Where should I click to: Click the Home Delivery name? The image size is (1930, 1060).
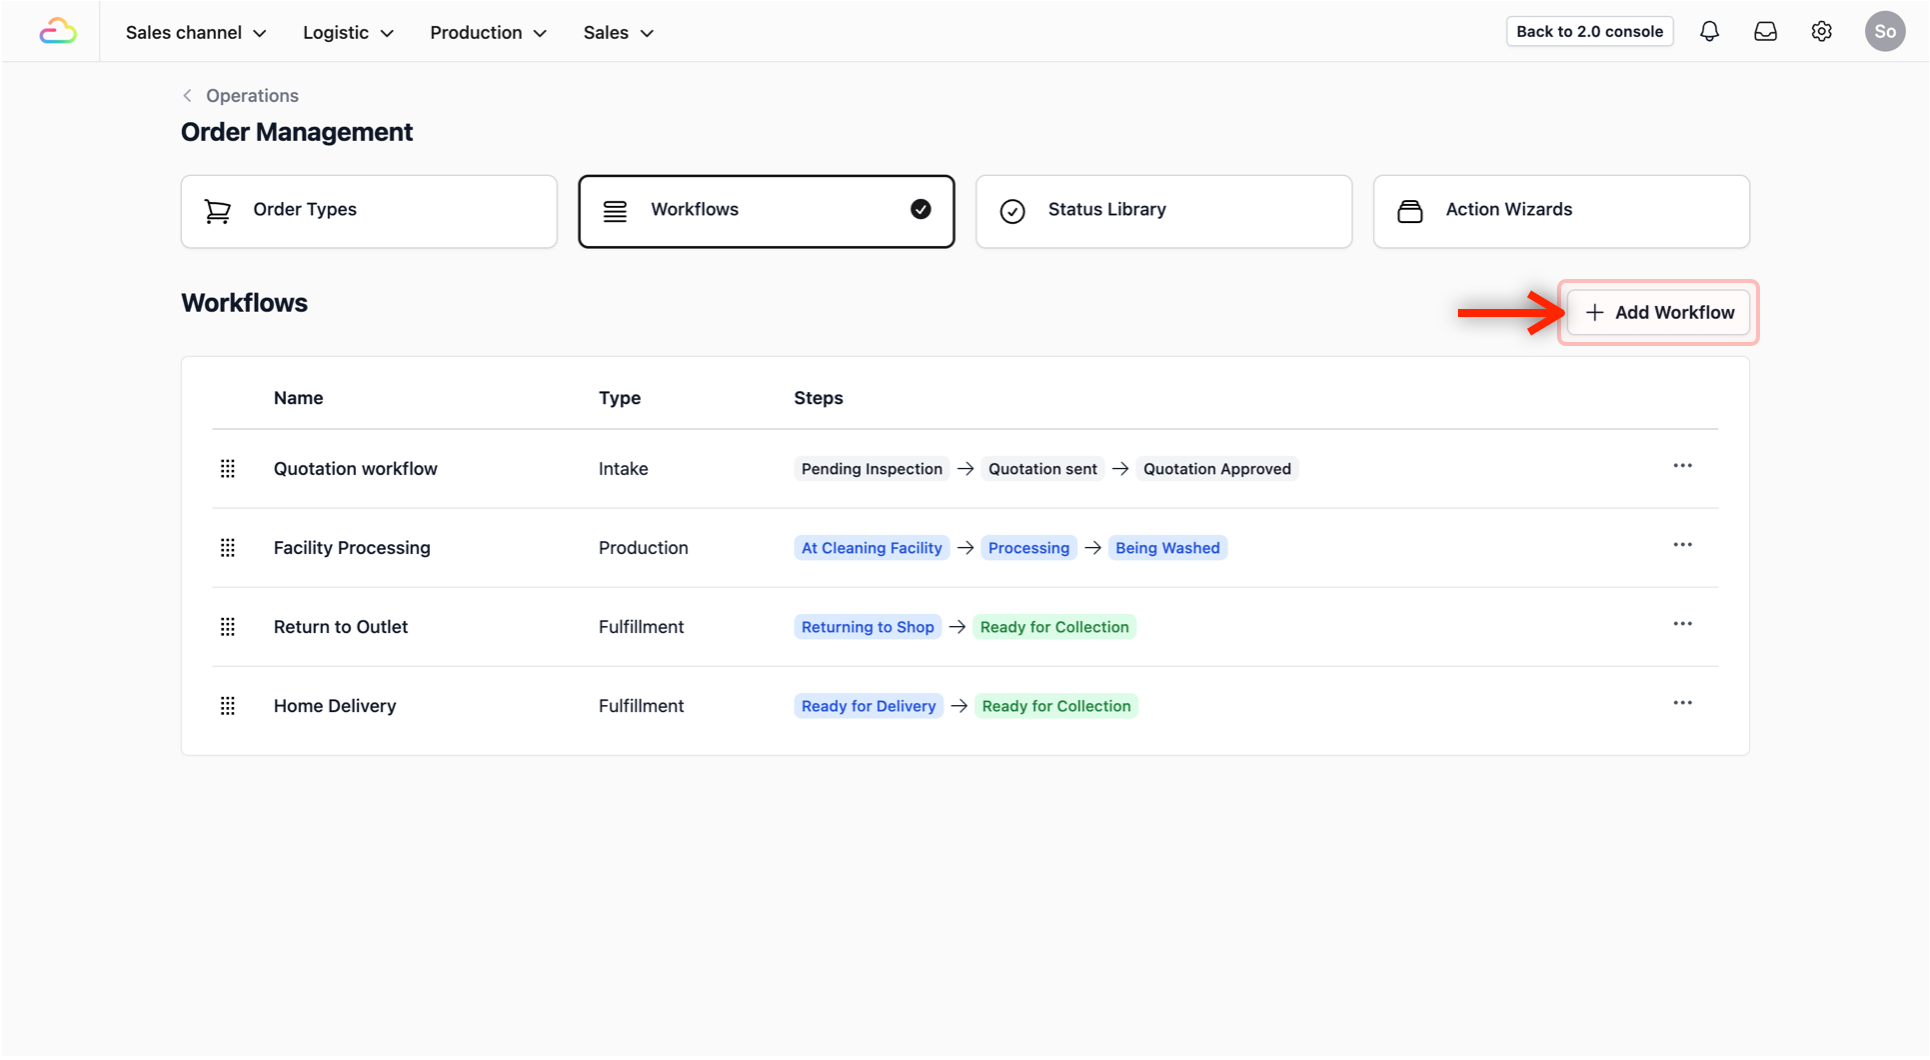coord(335,706)
